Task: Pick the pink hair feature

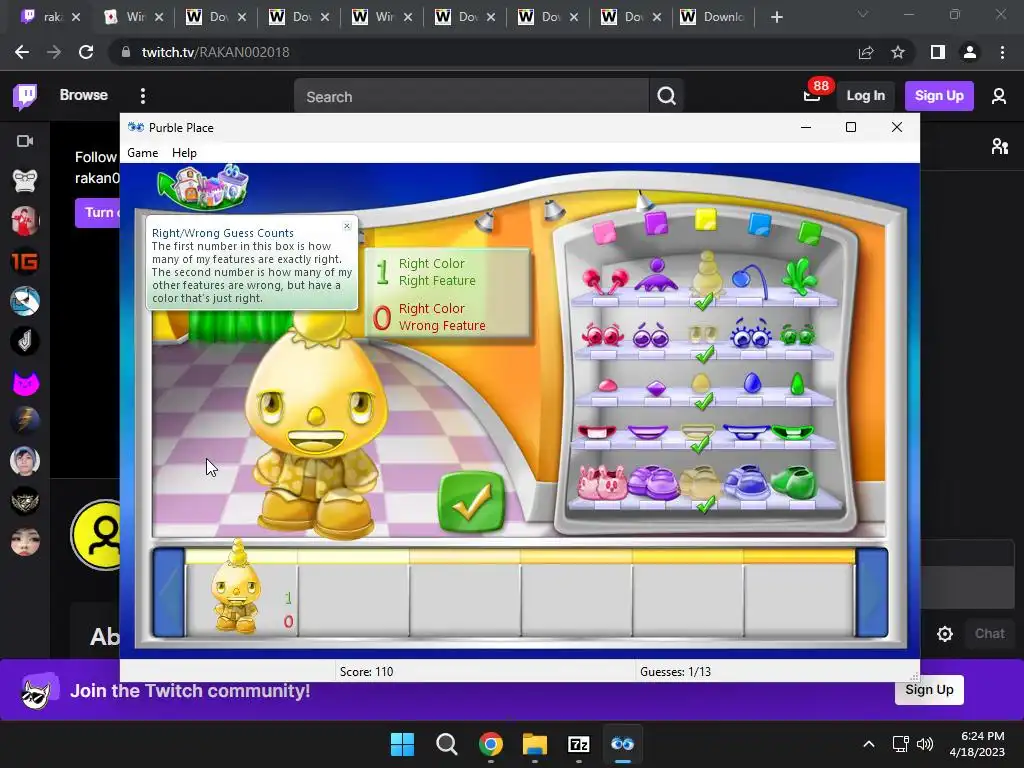Action: [x=605, y=281]
